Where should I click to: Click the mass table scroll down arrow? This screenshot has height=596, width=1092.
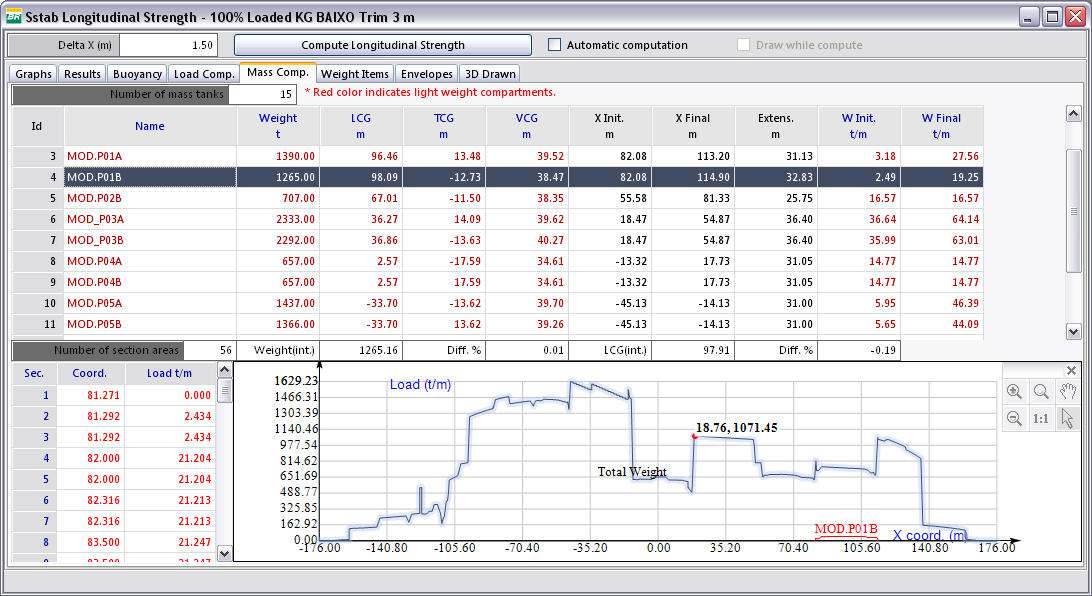(1073, 331)
